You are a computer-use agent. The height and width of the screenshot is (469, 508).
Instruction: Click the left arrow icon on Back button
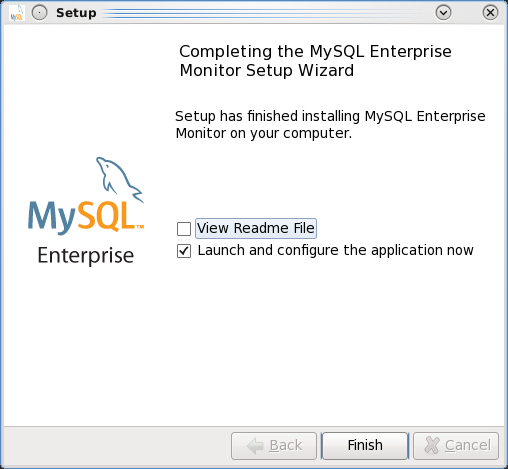click(255, 446)
